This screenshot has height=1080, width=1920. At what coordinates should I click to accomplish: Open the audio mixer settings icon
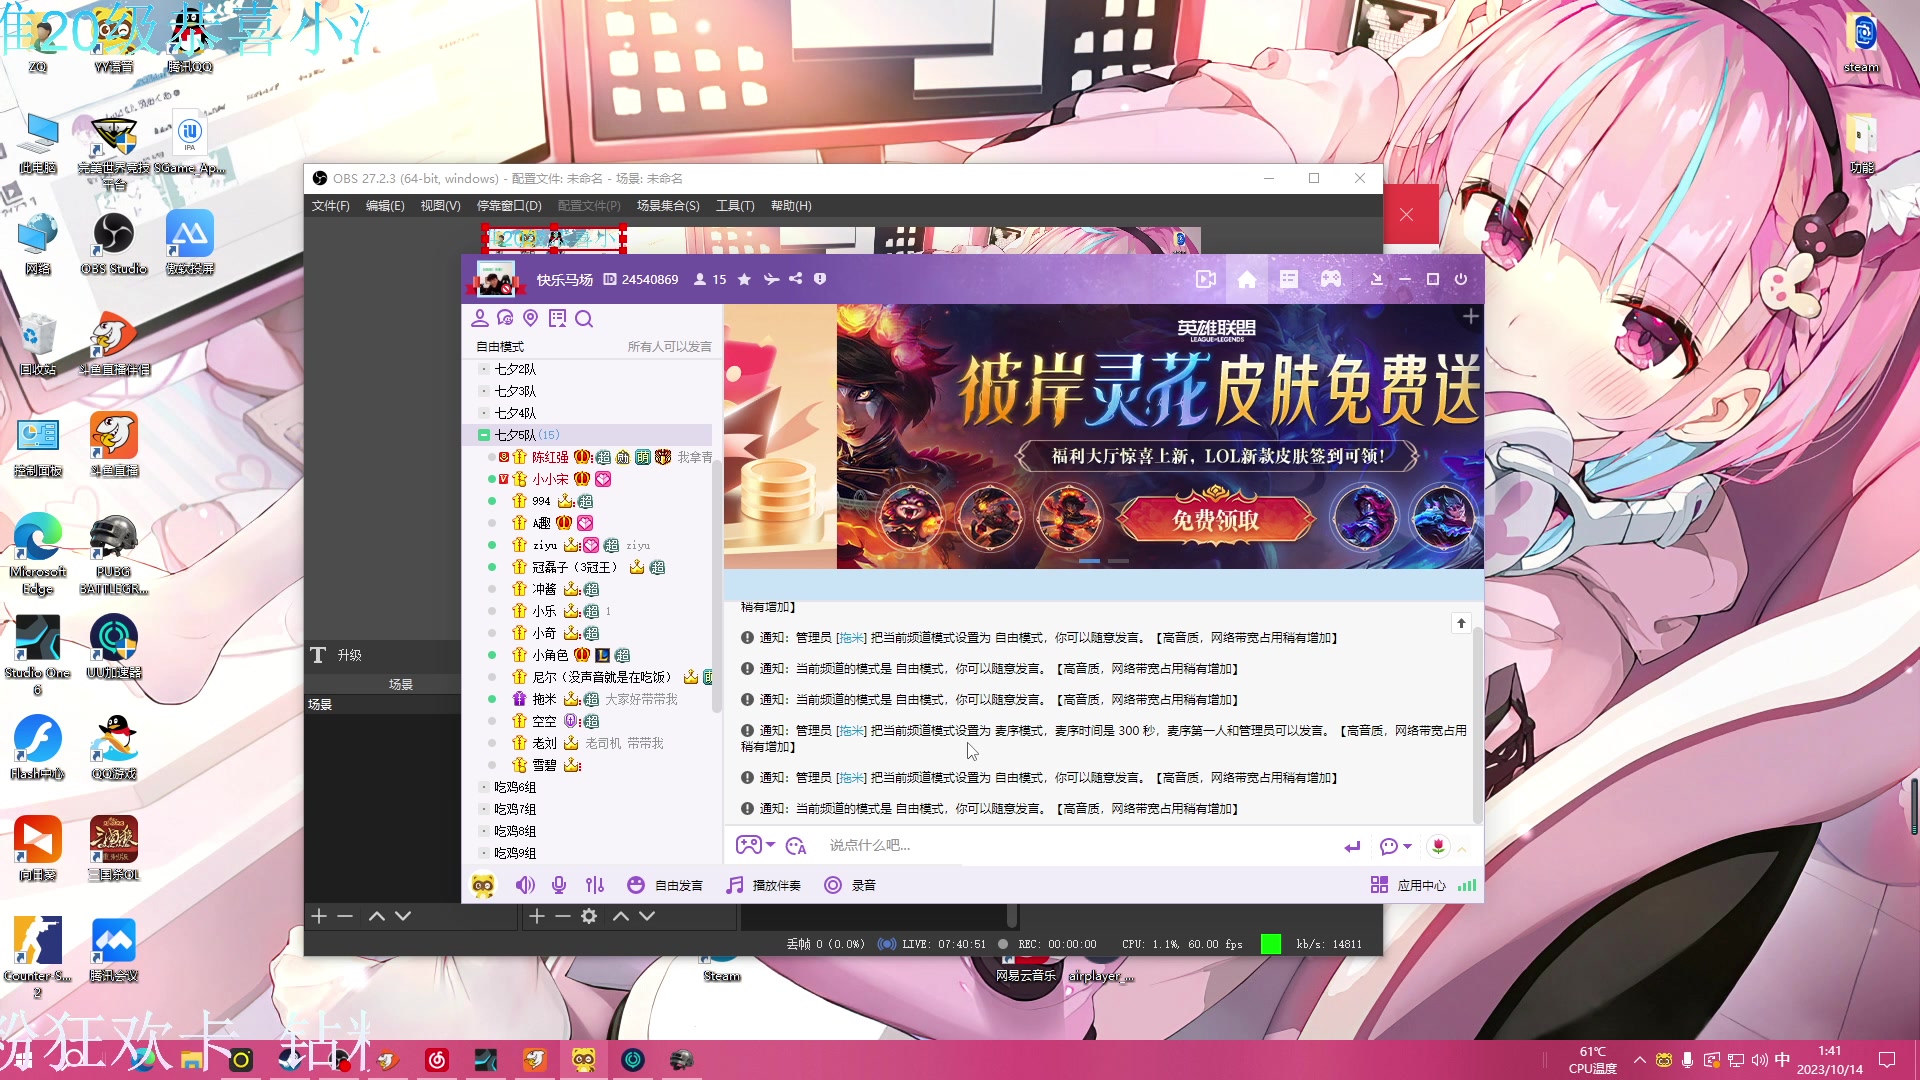pos(595,885)
